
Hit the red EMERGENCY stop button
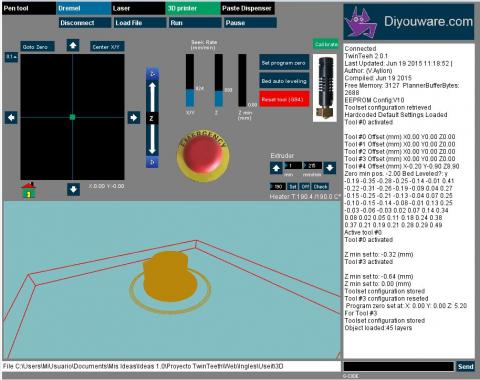click(x=203, y=155)
